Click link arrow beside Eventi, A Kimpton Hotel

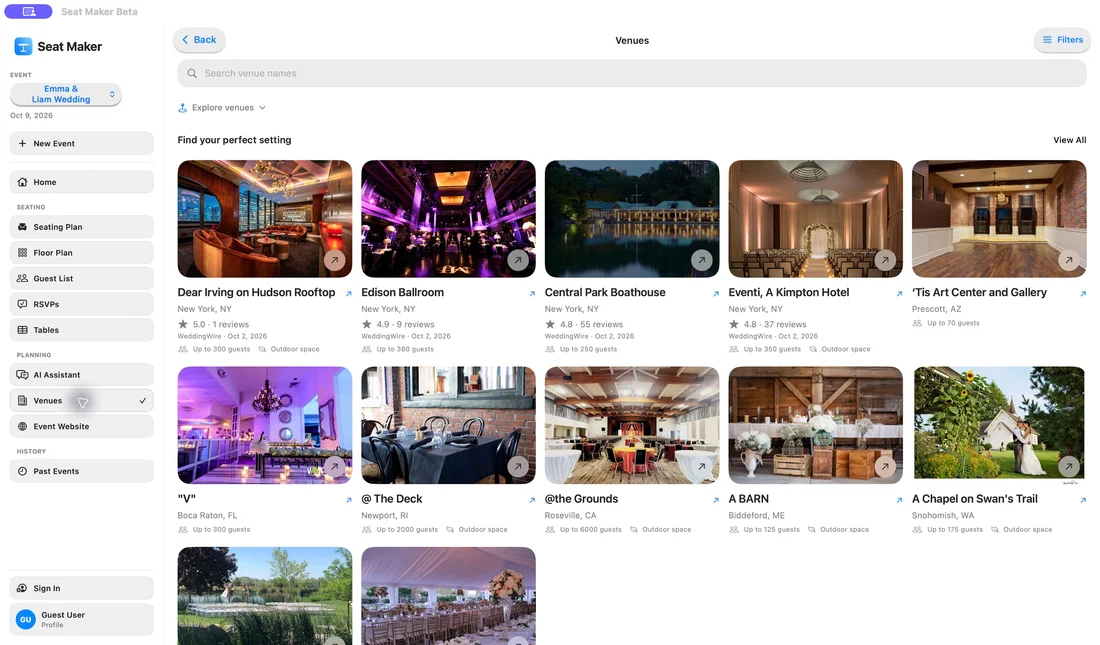(899, 293)
